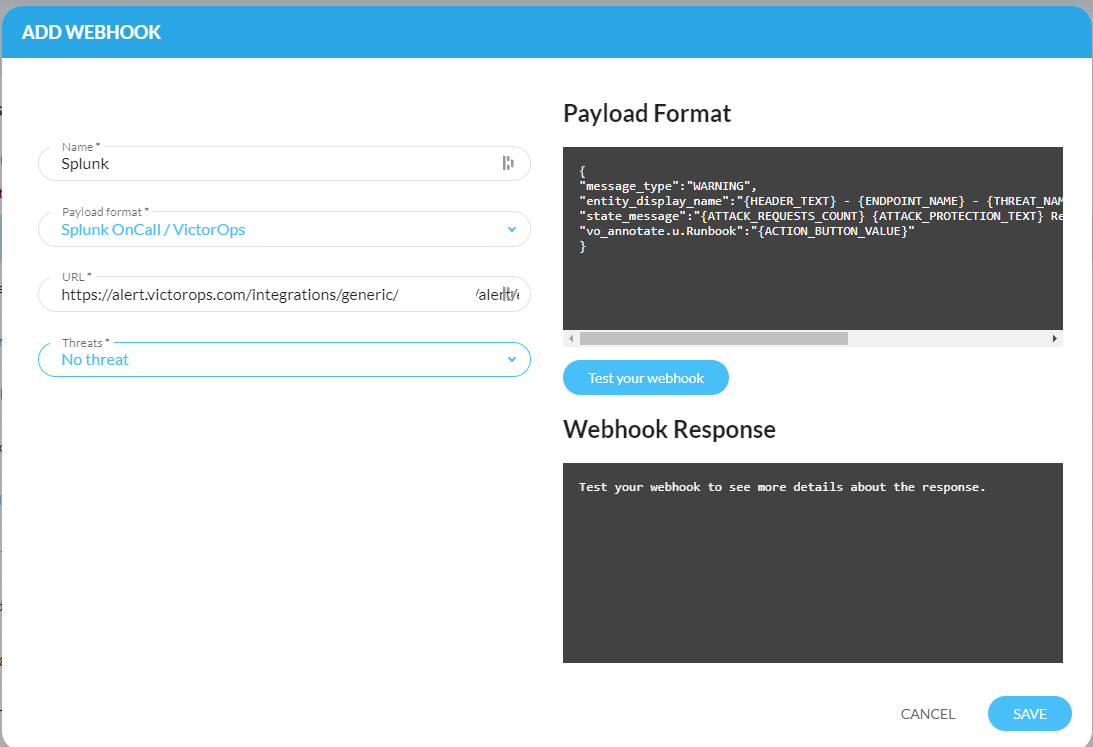The height and width of the screenshot is (747, 1093).
Task: Click the "message_type":"WARNING" payload line
Action: tap(668, 186)
